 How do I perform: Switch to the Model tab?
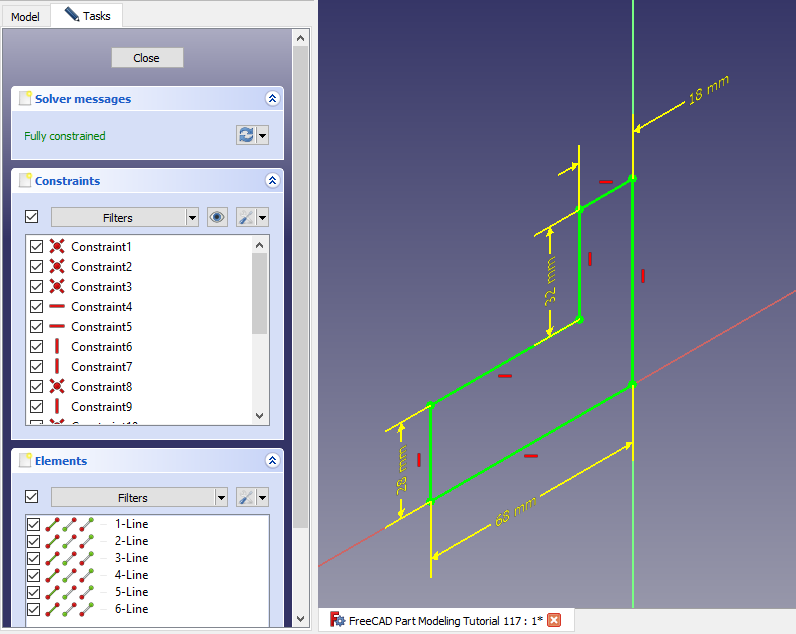pyautogui.click(x=25, y=17)
